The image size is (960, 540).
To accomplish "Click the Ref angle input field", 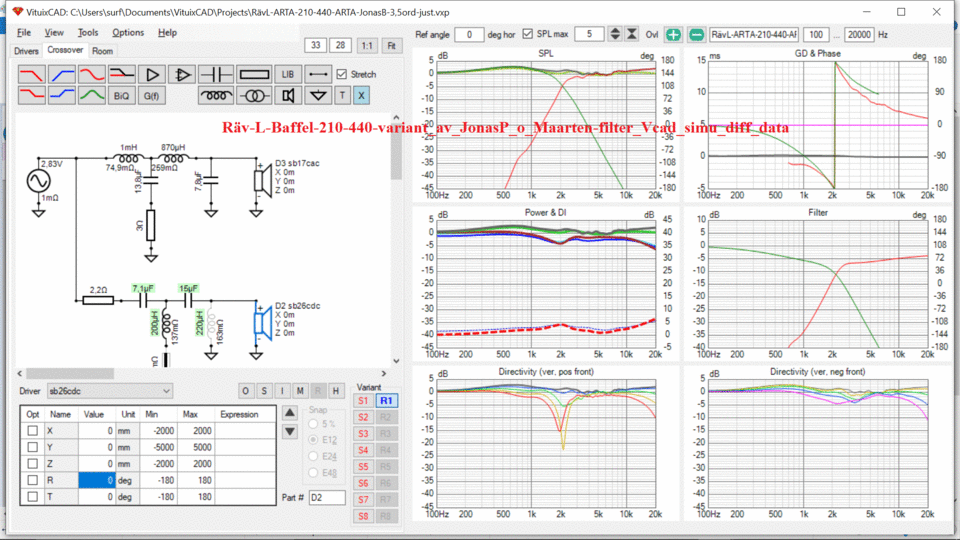I will pos(469,35).
